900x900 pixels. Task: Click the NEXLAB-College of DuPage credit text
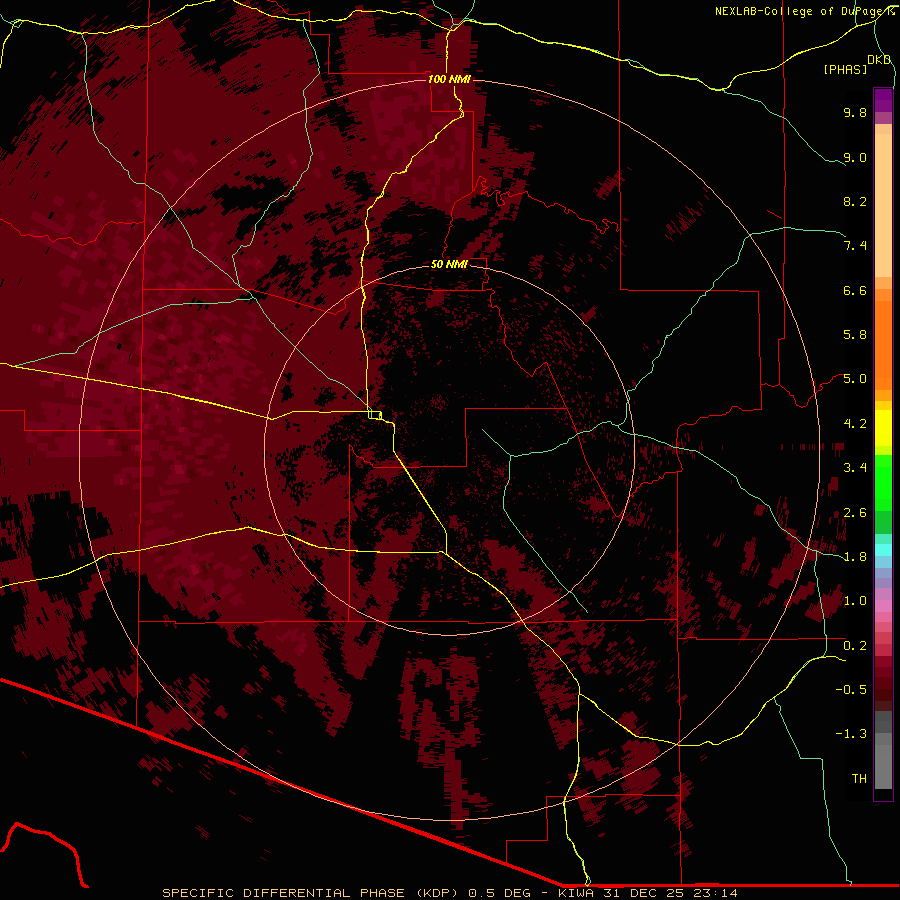(804, 11)
